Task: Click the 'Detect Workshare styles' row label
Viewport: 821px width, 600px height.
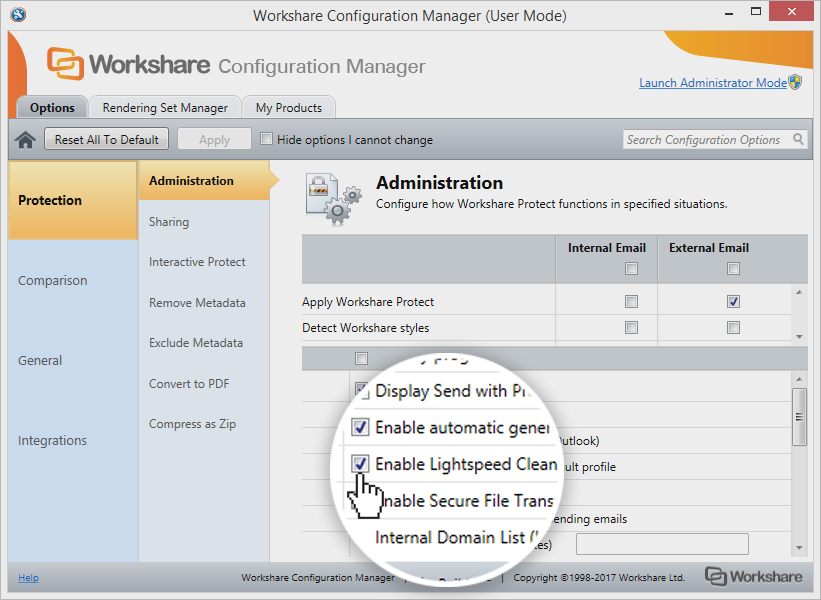Action: [365, 328]
